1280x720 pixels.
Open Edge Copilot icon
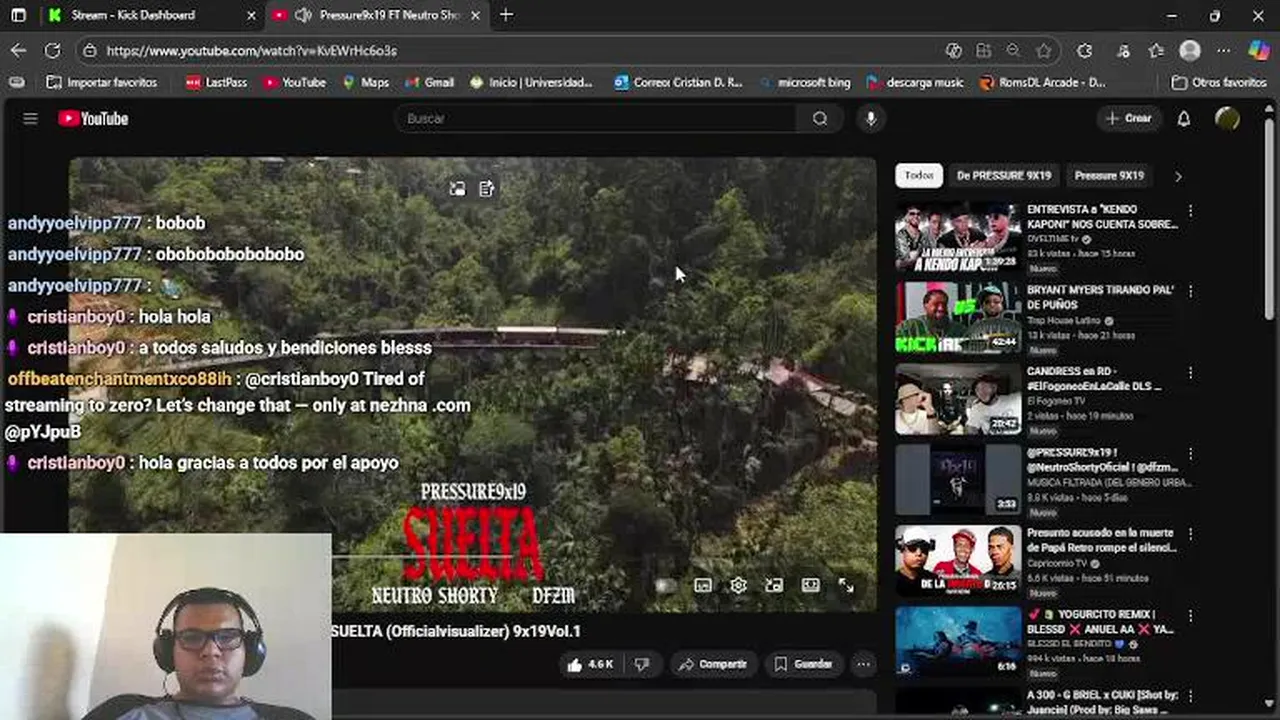(x=1259, y=50)
